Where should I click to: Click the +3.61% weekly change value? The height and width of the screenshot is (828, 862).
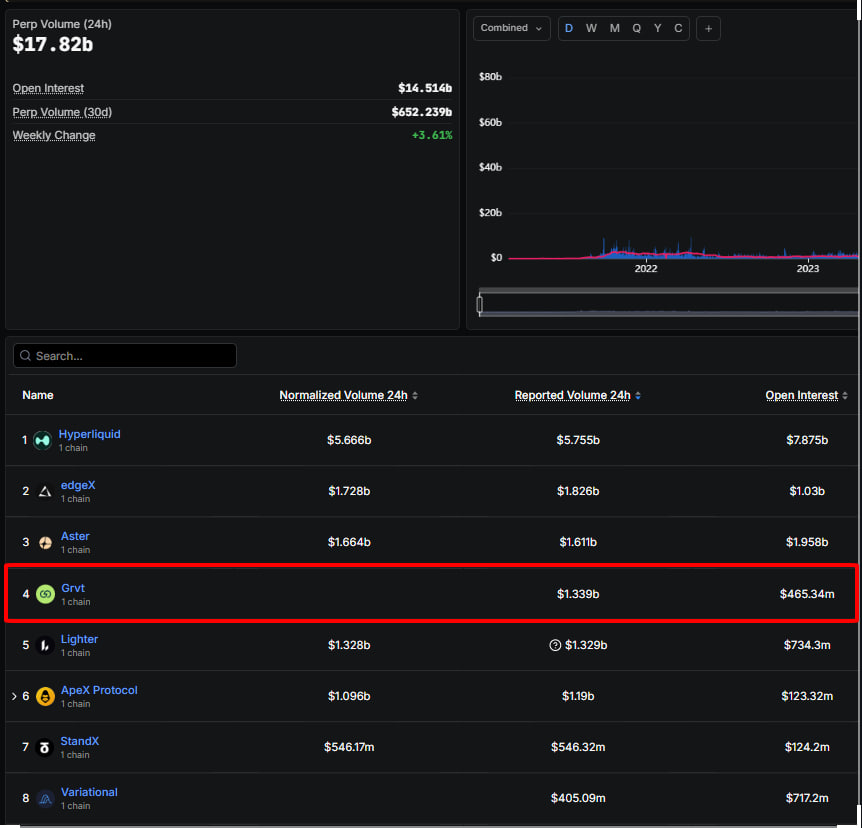click(432, 135)
